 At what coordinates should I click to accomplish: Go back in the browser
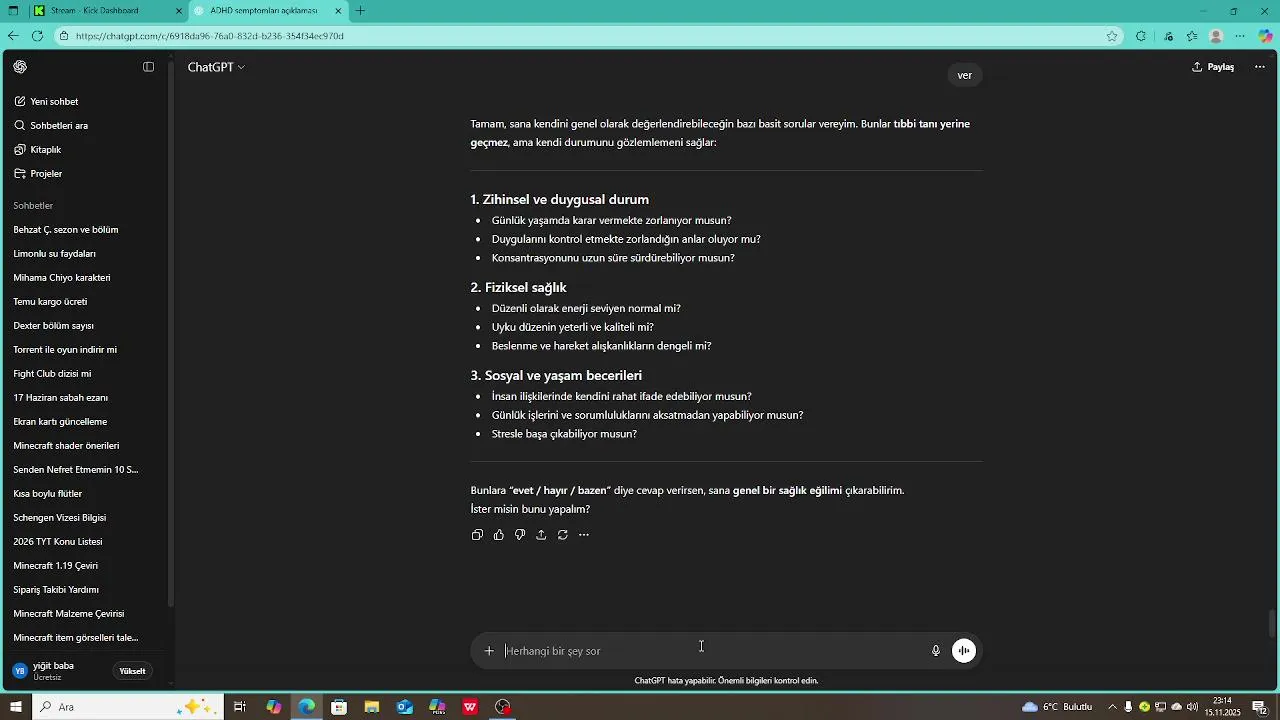point(13,36)
